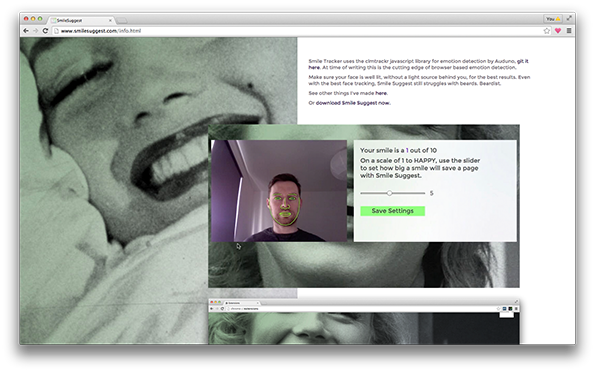Click the 'On a scale of 1 to HAPPY' instructions
Image resolution: width=595 pixels, height=372 pixels.
coord(420,168)
